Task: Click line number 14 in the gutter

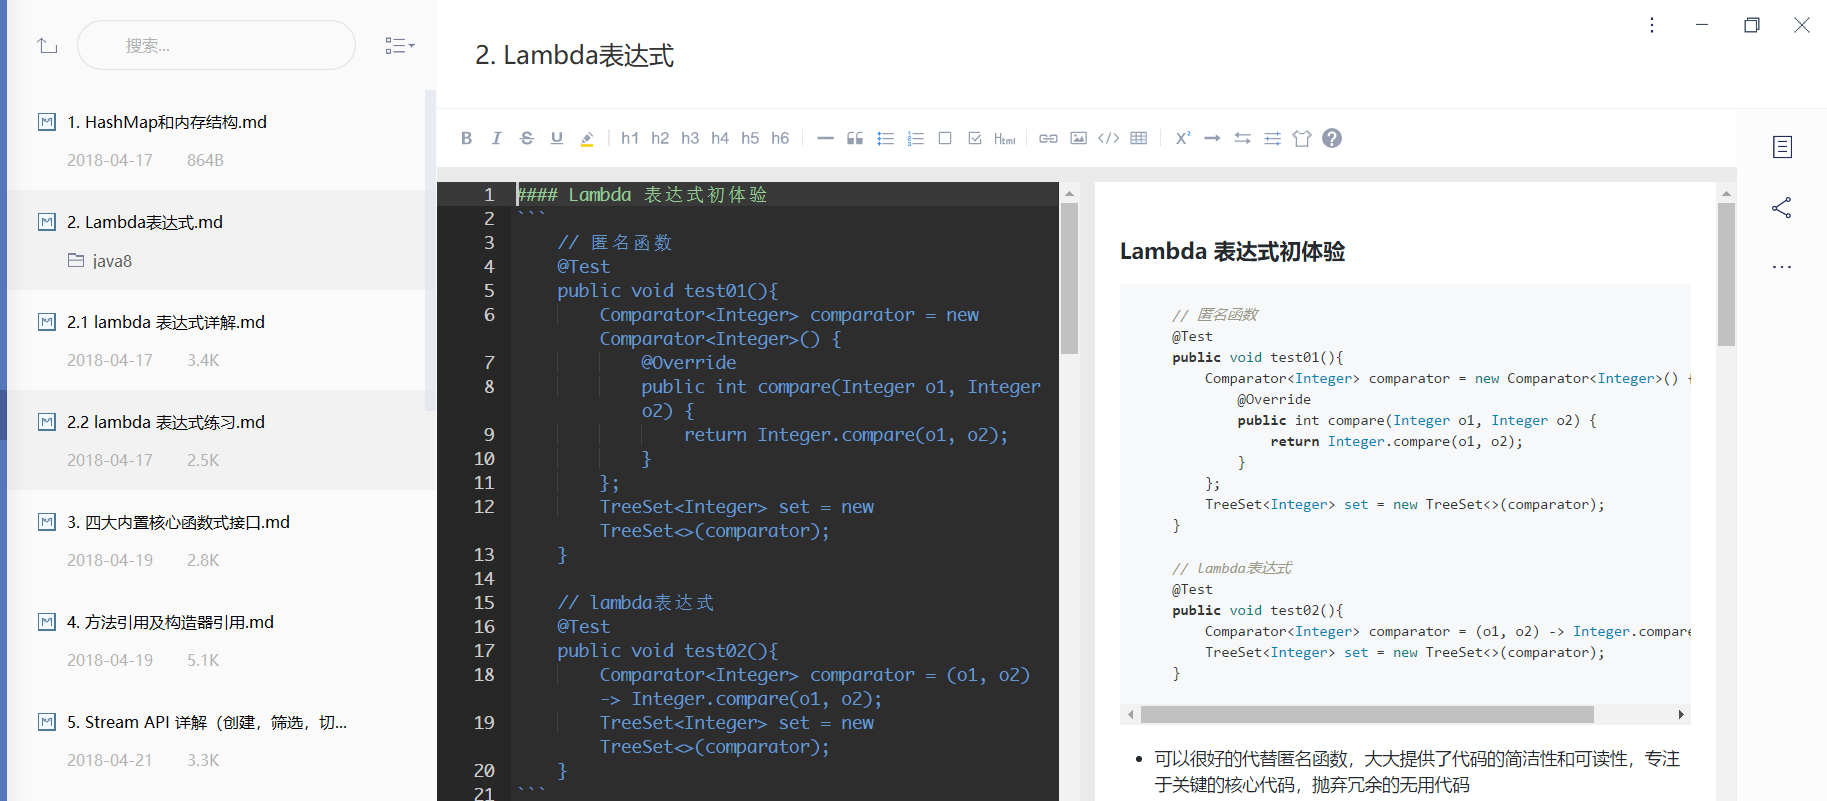Action: [x=484, y=579]
